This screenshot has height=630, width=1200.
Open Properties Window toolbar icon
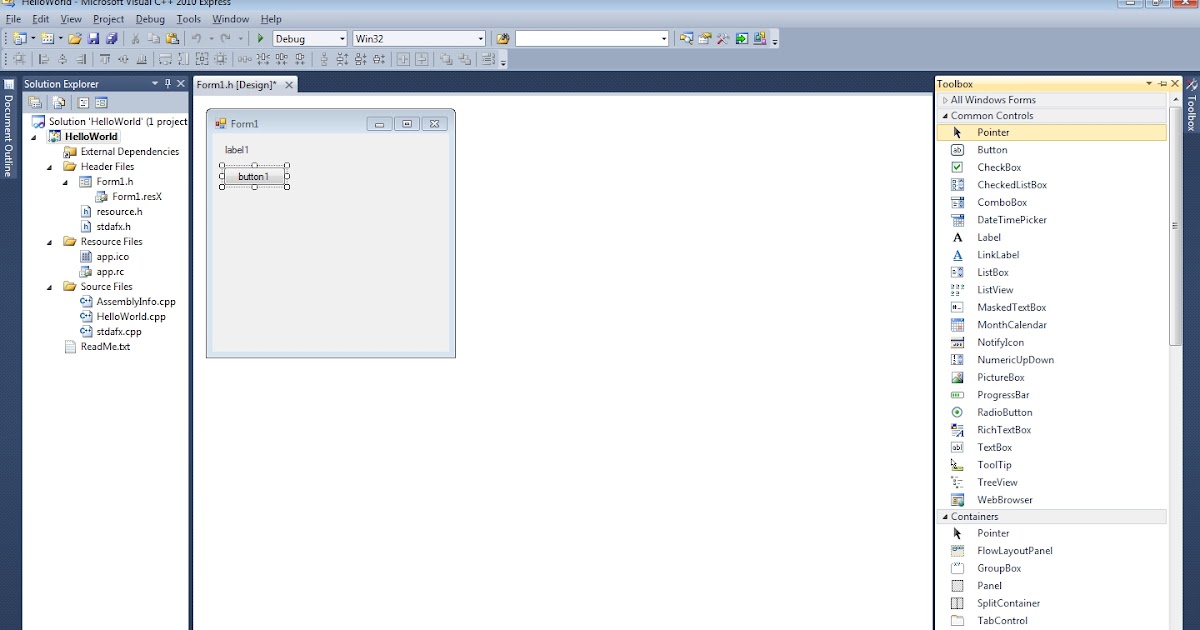tap(704, 38)
